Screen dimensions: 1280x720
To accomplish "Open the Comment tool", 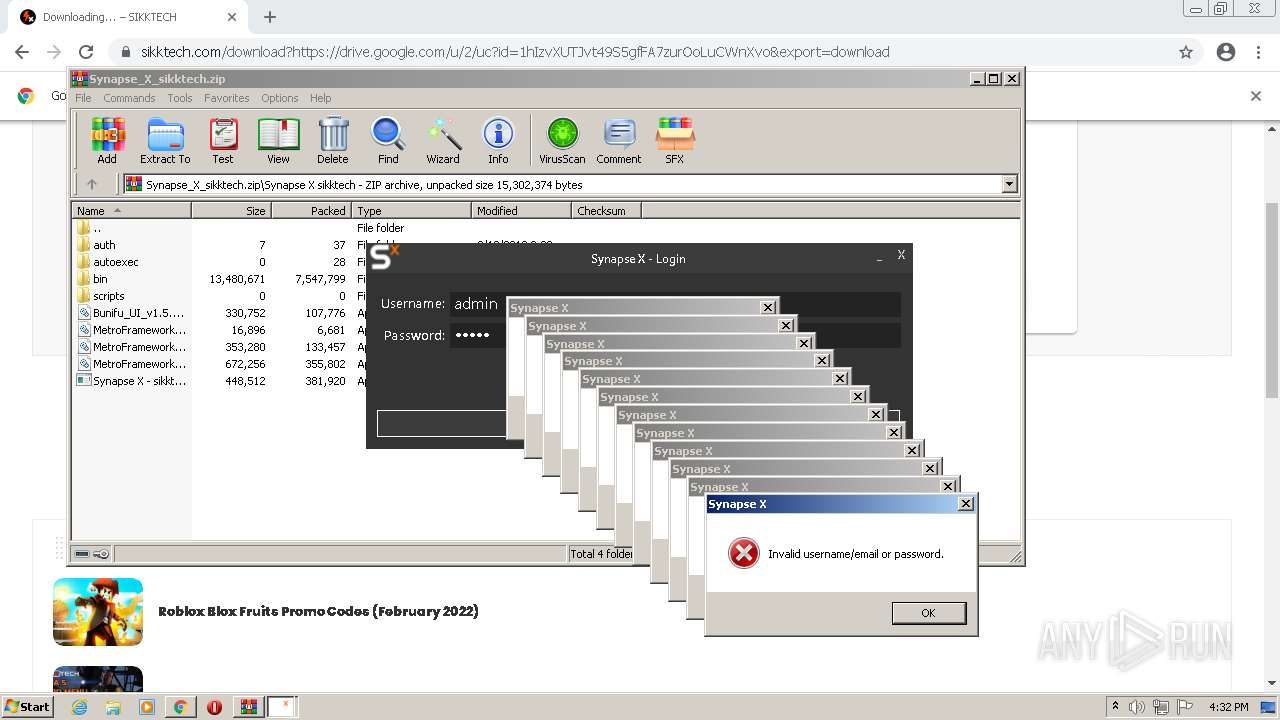I will (619, 141).
